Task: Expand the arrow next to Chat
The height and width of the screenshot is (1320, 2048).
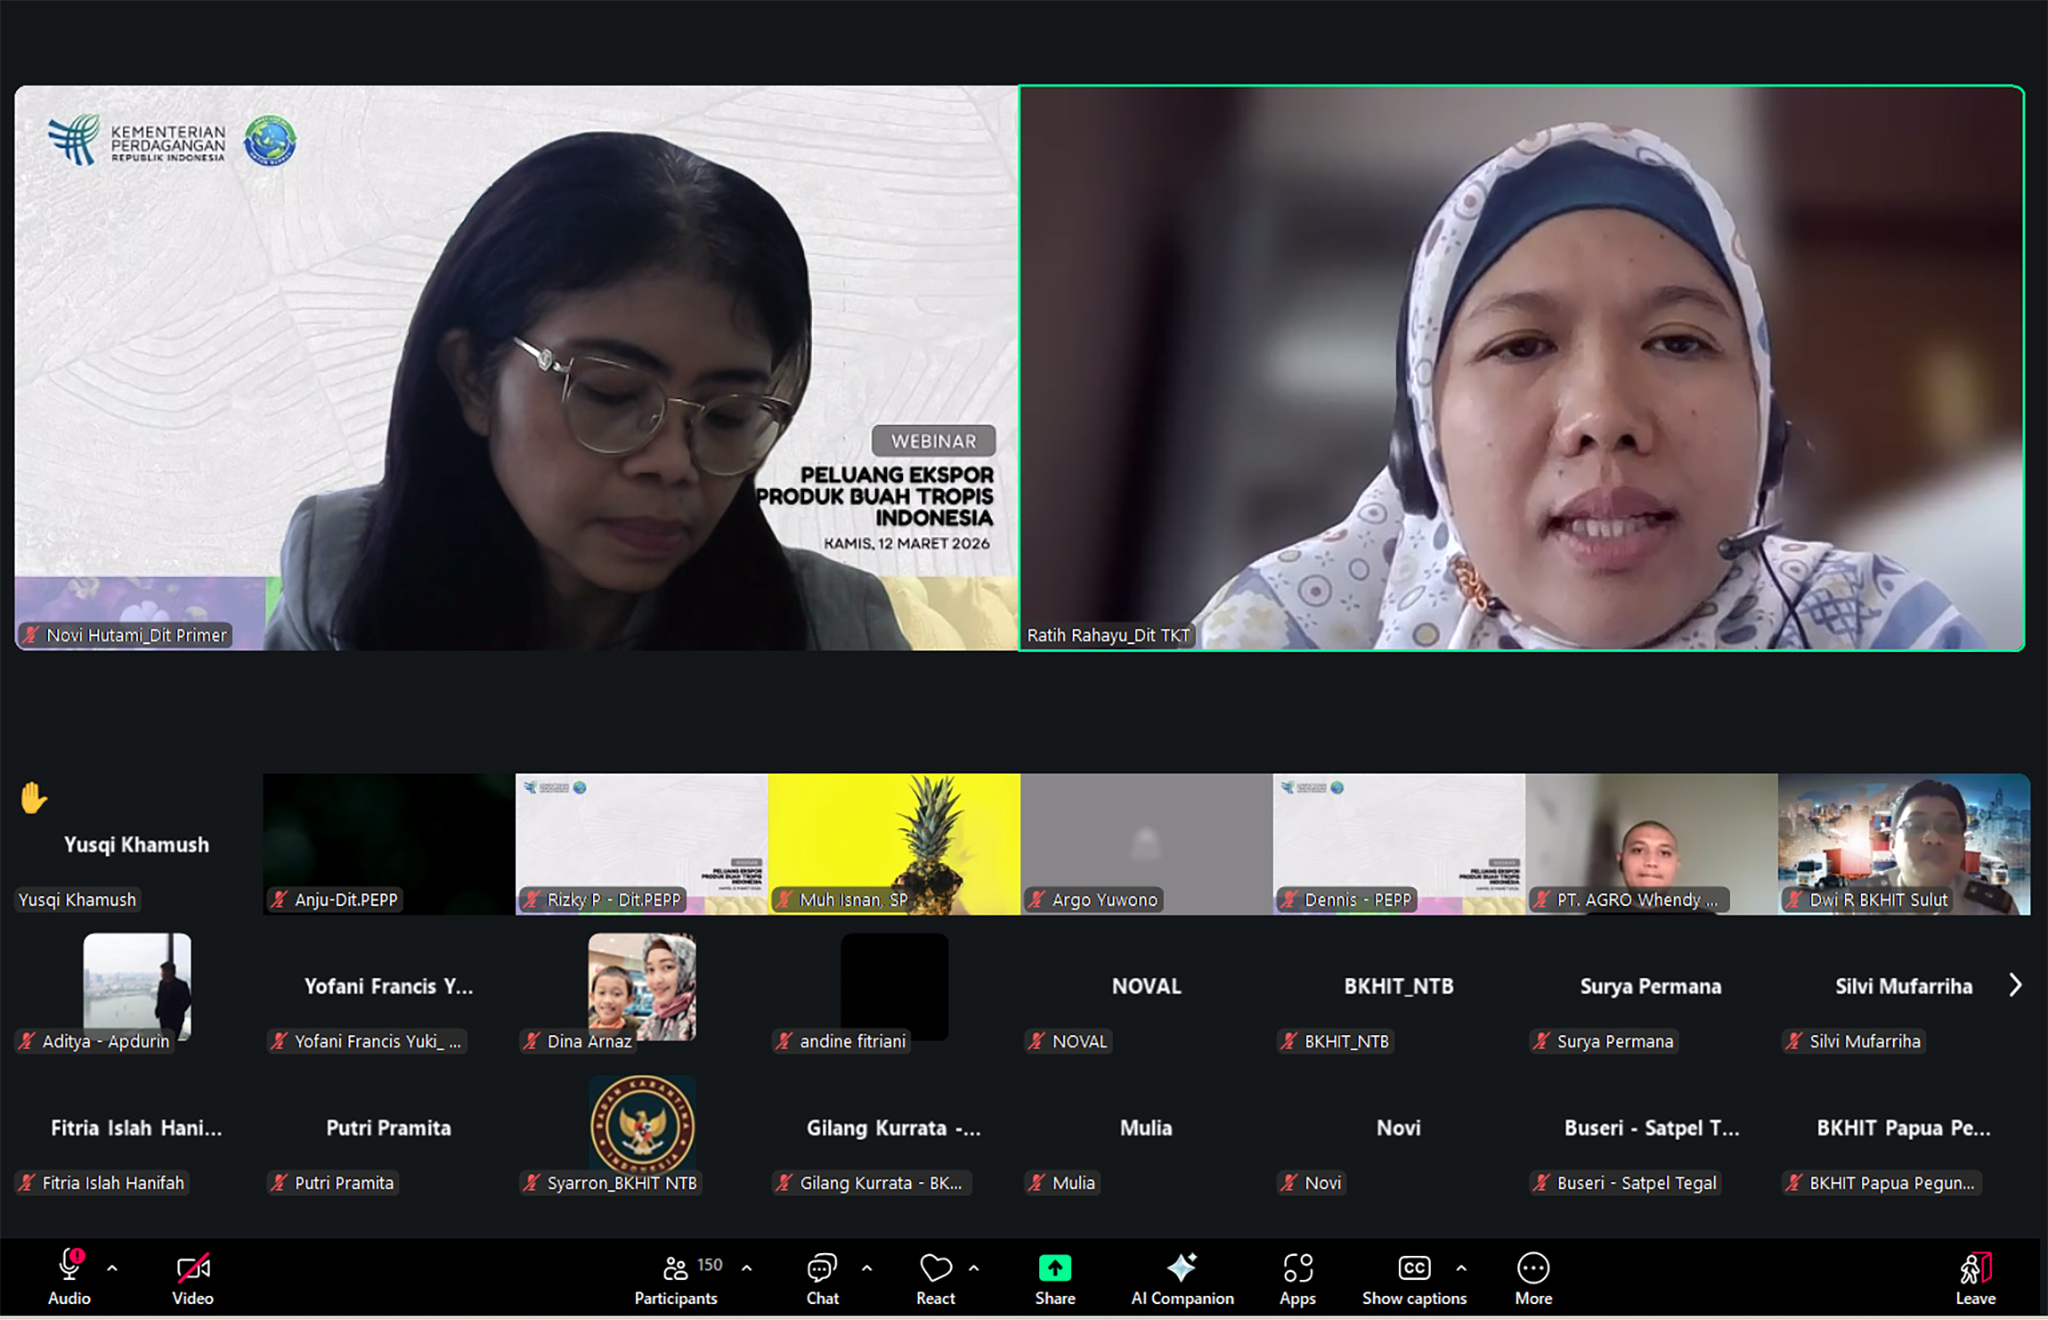Action: [x=867, y=1268]
